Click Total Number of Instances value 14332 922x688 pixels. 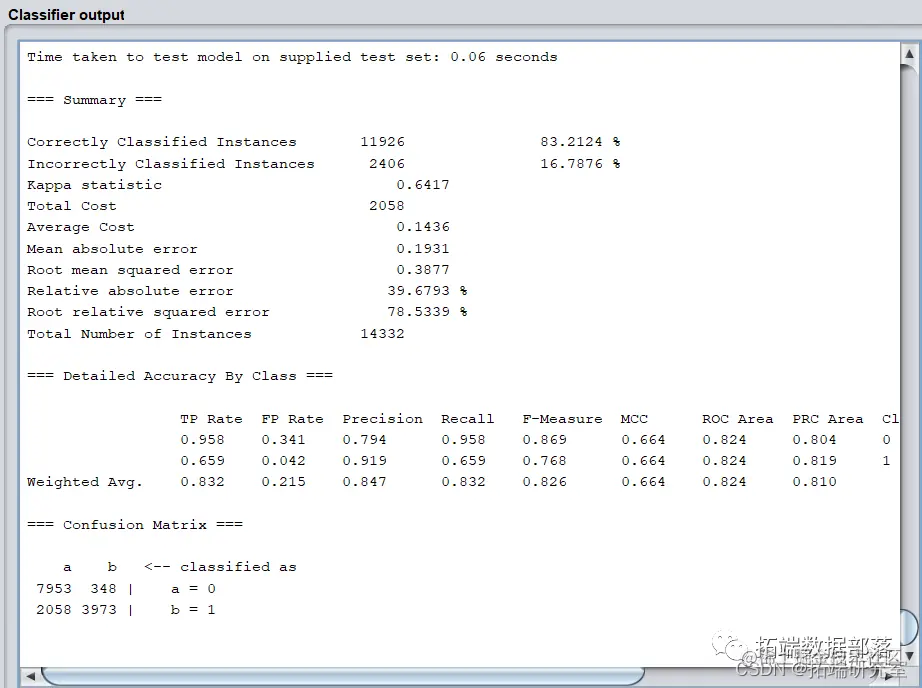pyautogui.click(x=382, y=334)
